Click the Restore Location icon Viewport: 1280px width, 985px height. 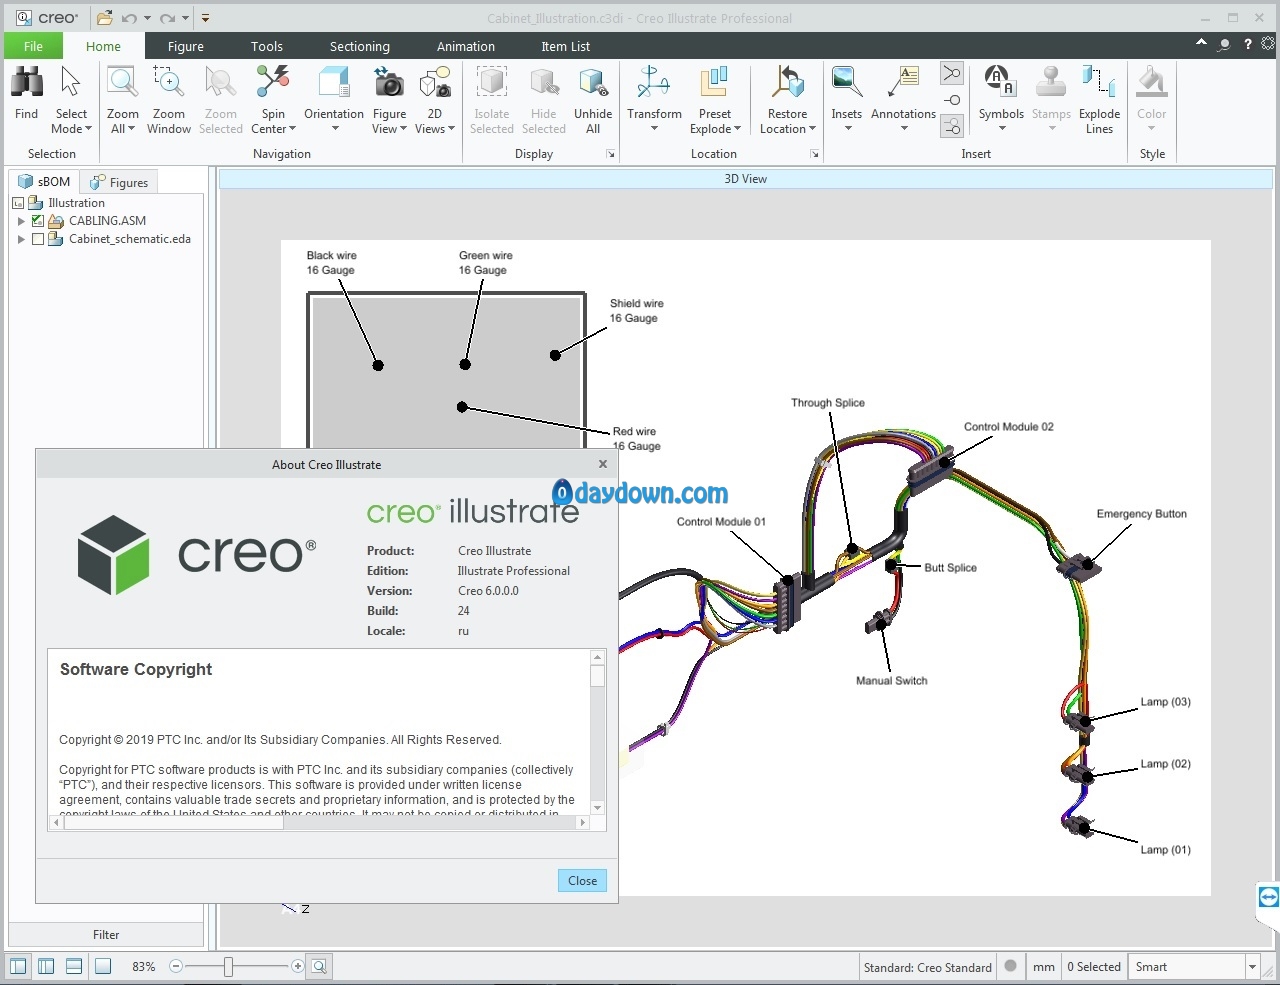pos(787,84)
